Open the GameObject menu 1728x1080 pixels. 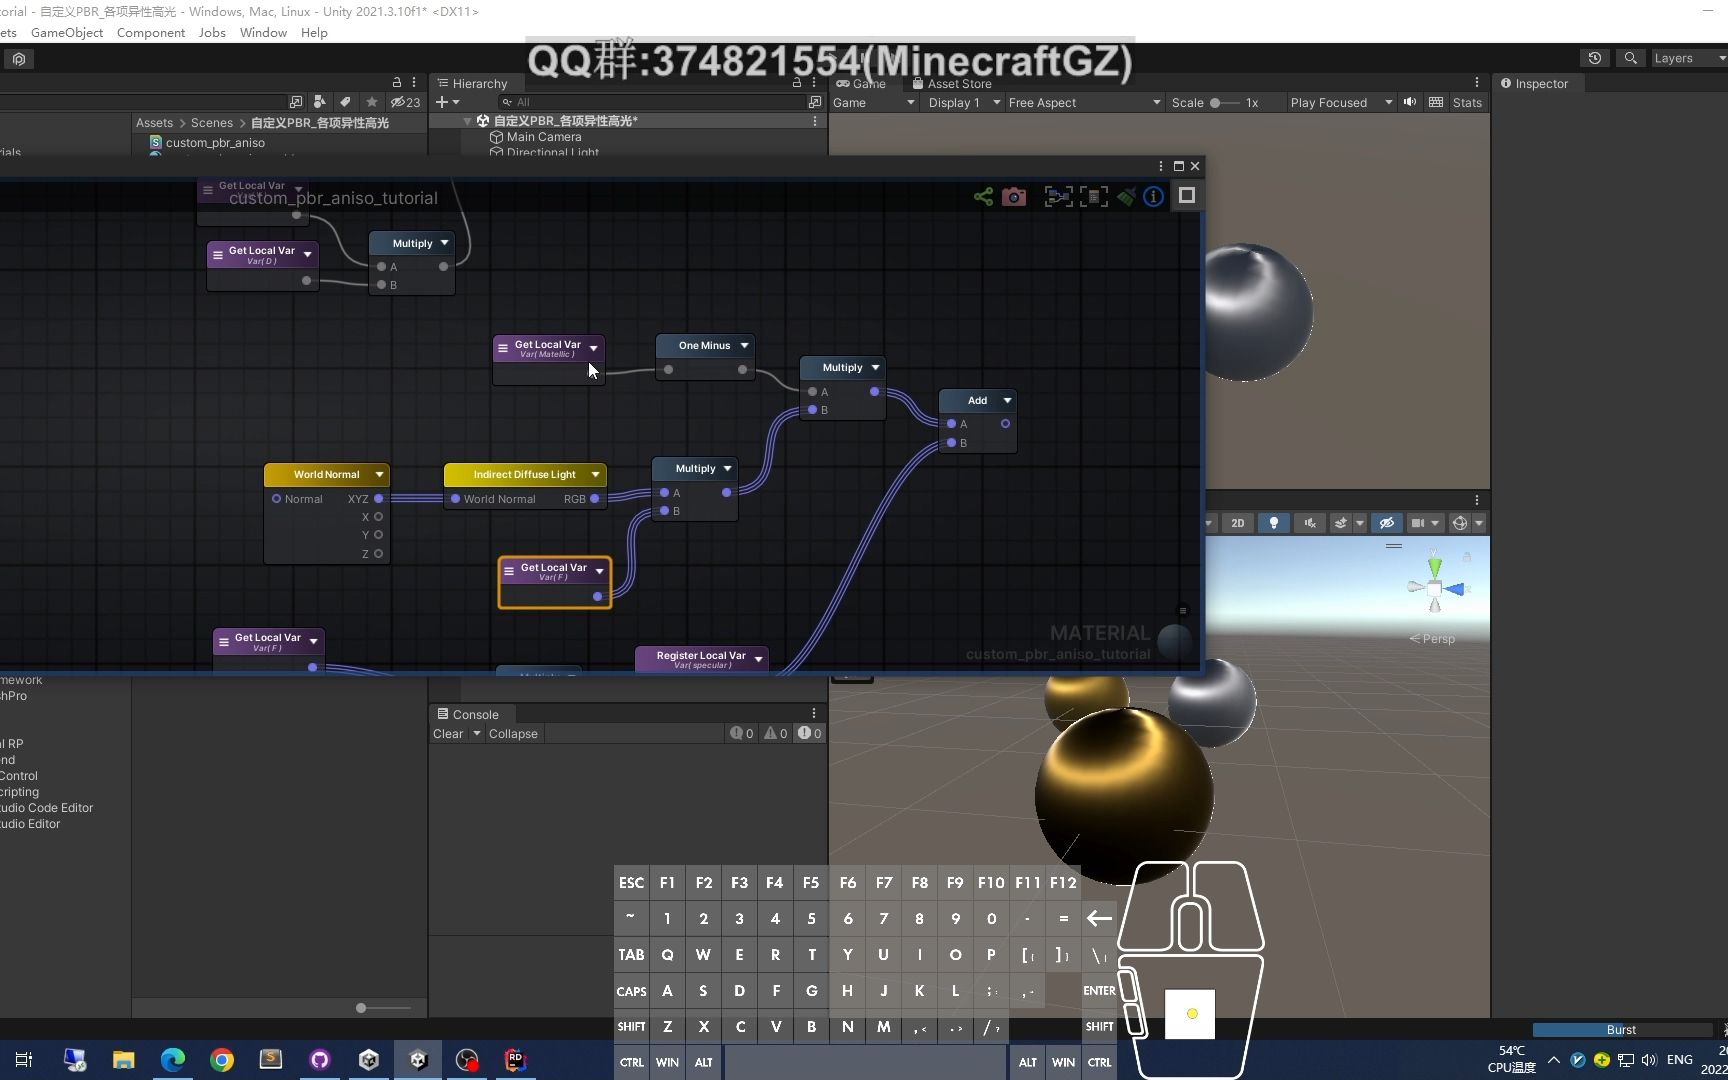click(x=66, y=32)
